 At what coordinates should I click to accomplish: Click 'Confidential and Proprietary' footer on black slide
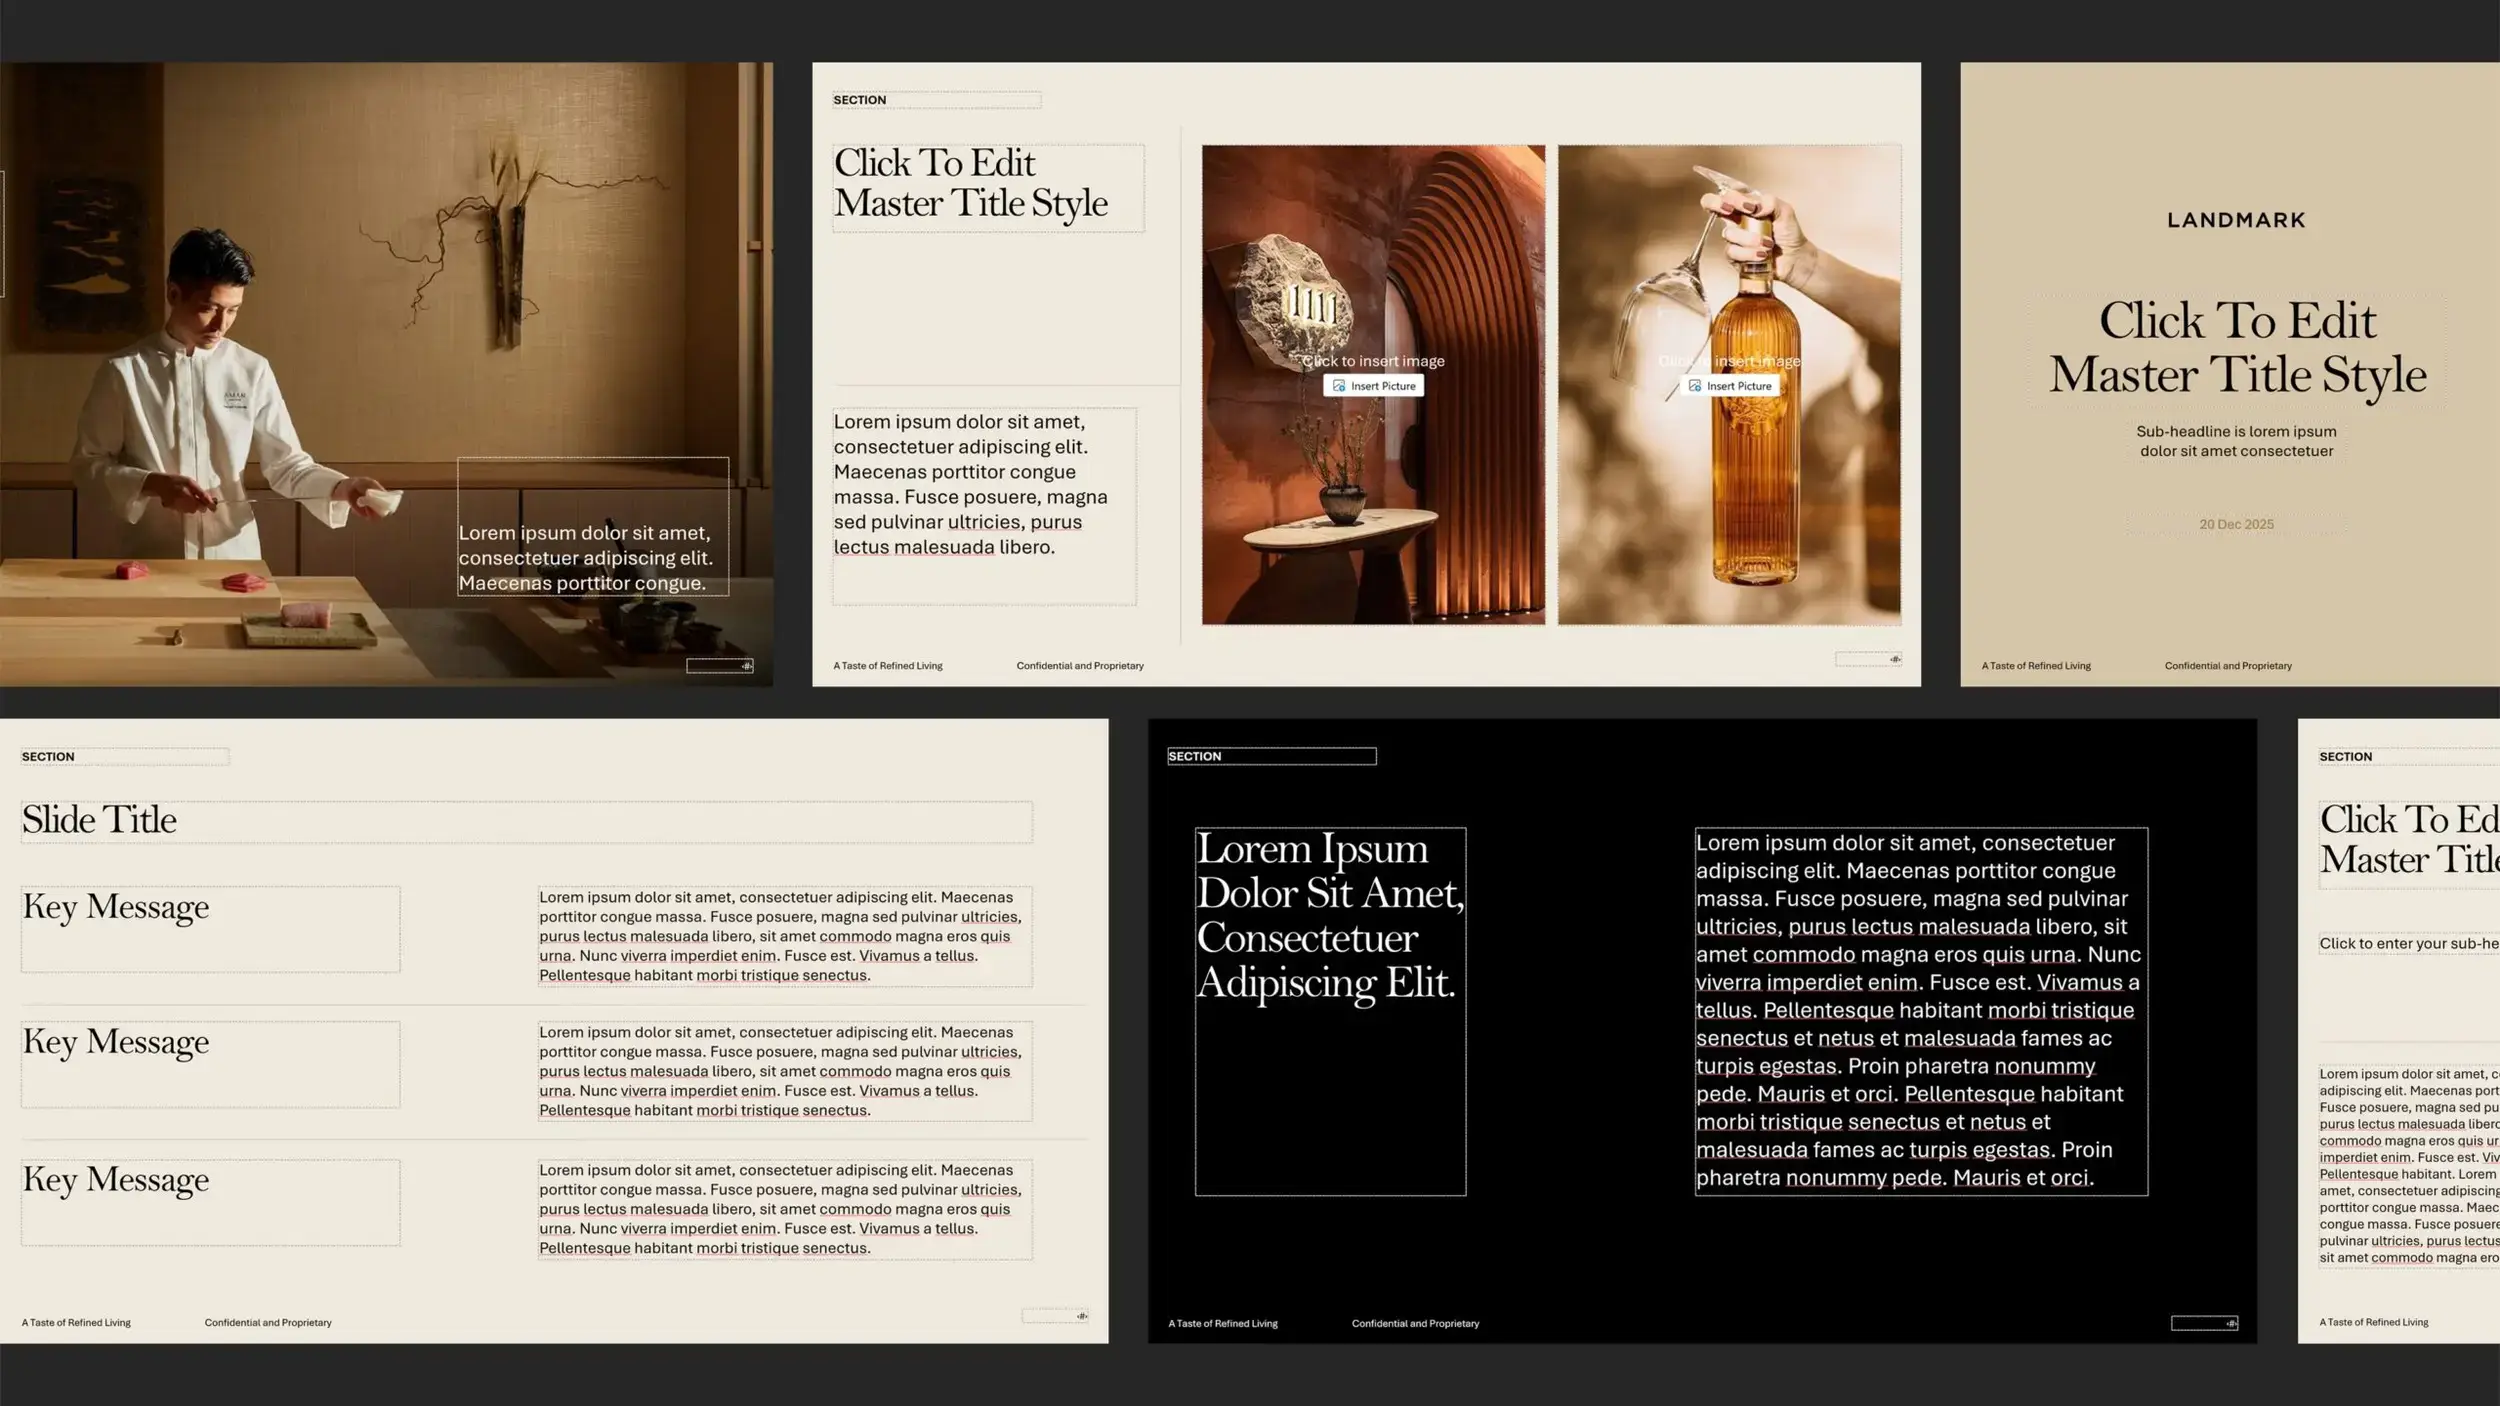click(x=1415, y=1323)
